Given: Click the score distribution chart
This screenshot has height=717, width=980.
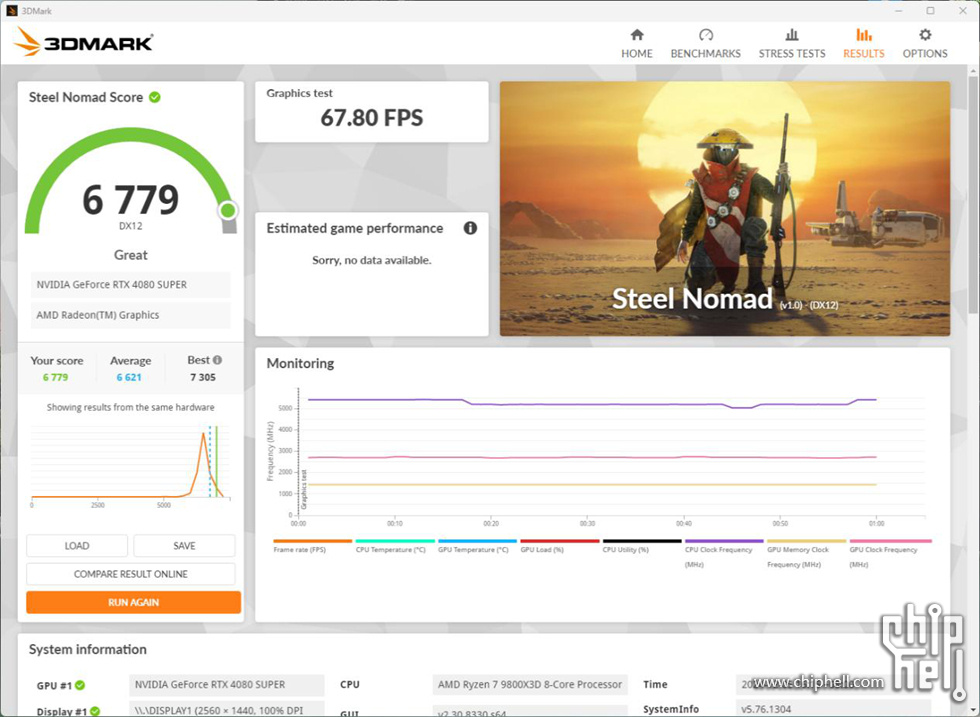Looking at the screenshot, I should point(131,466).
